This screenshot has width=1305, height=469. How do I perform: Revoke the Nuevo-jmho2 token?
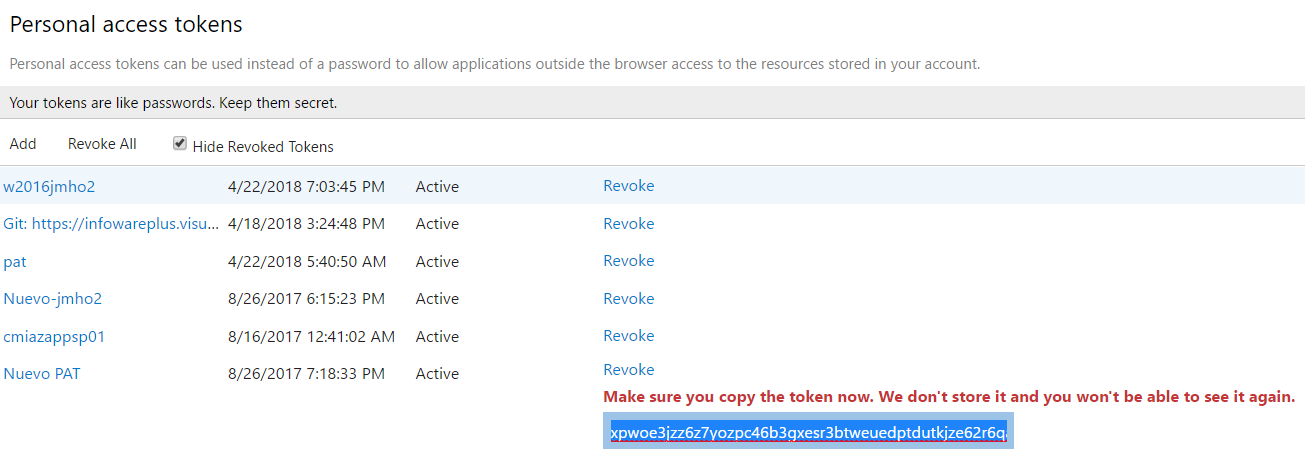point(629,299)
